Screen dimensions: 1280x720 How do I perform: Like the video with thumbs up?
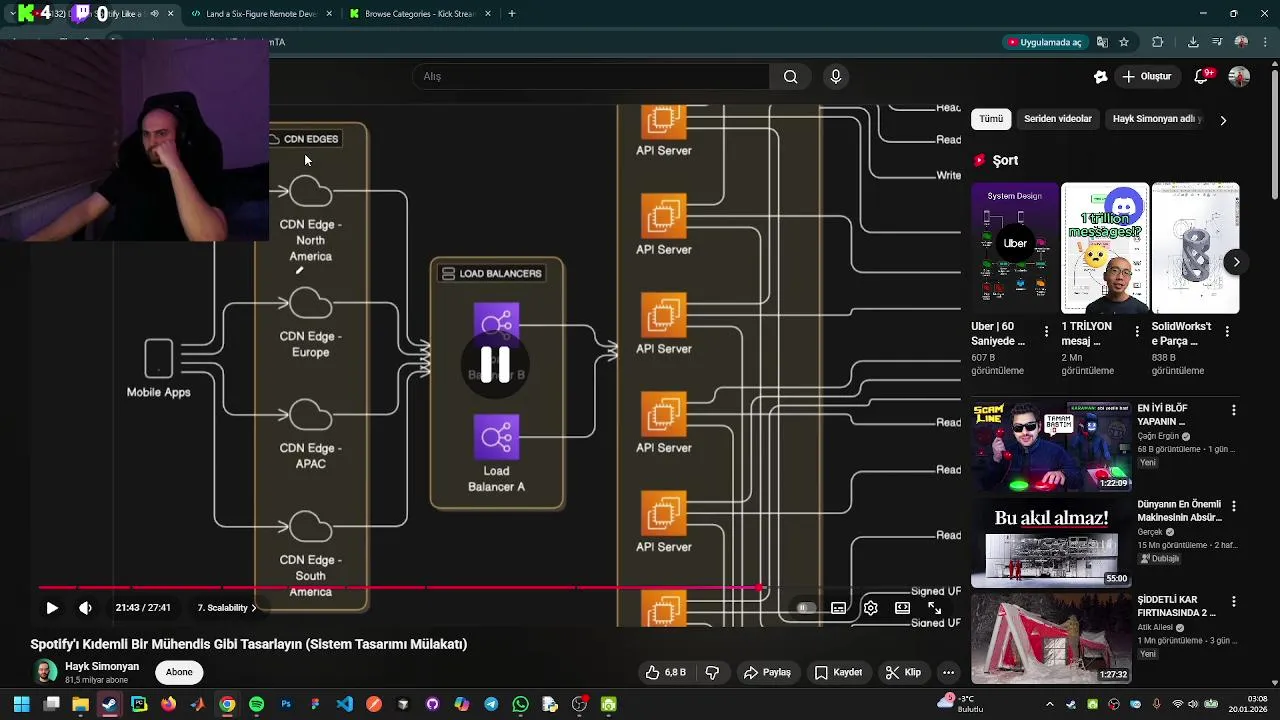click(x=665, y=673)
